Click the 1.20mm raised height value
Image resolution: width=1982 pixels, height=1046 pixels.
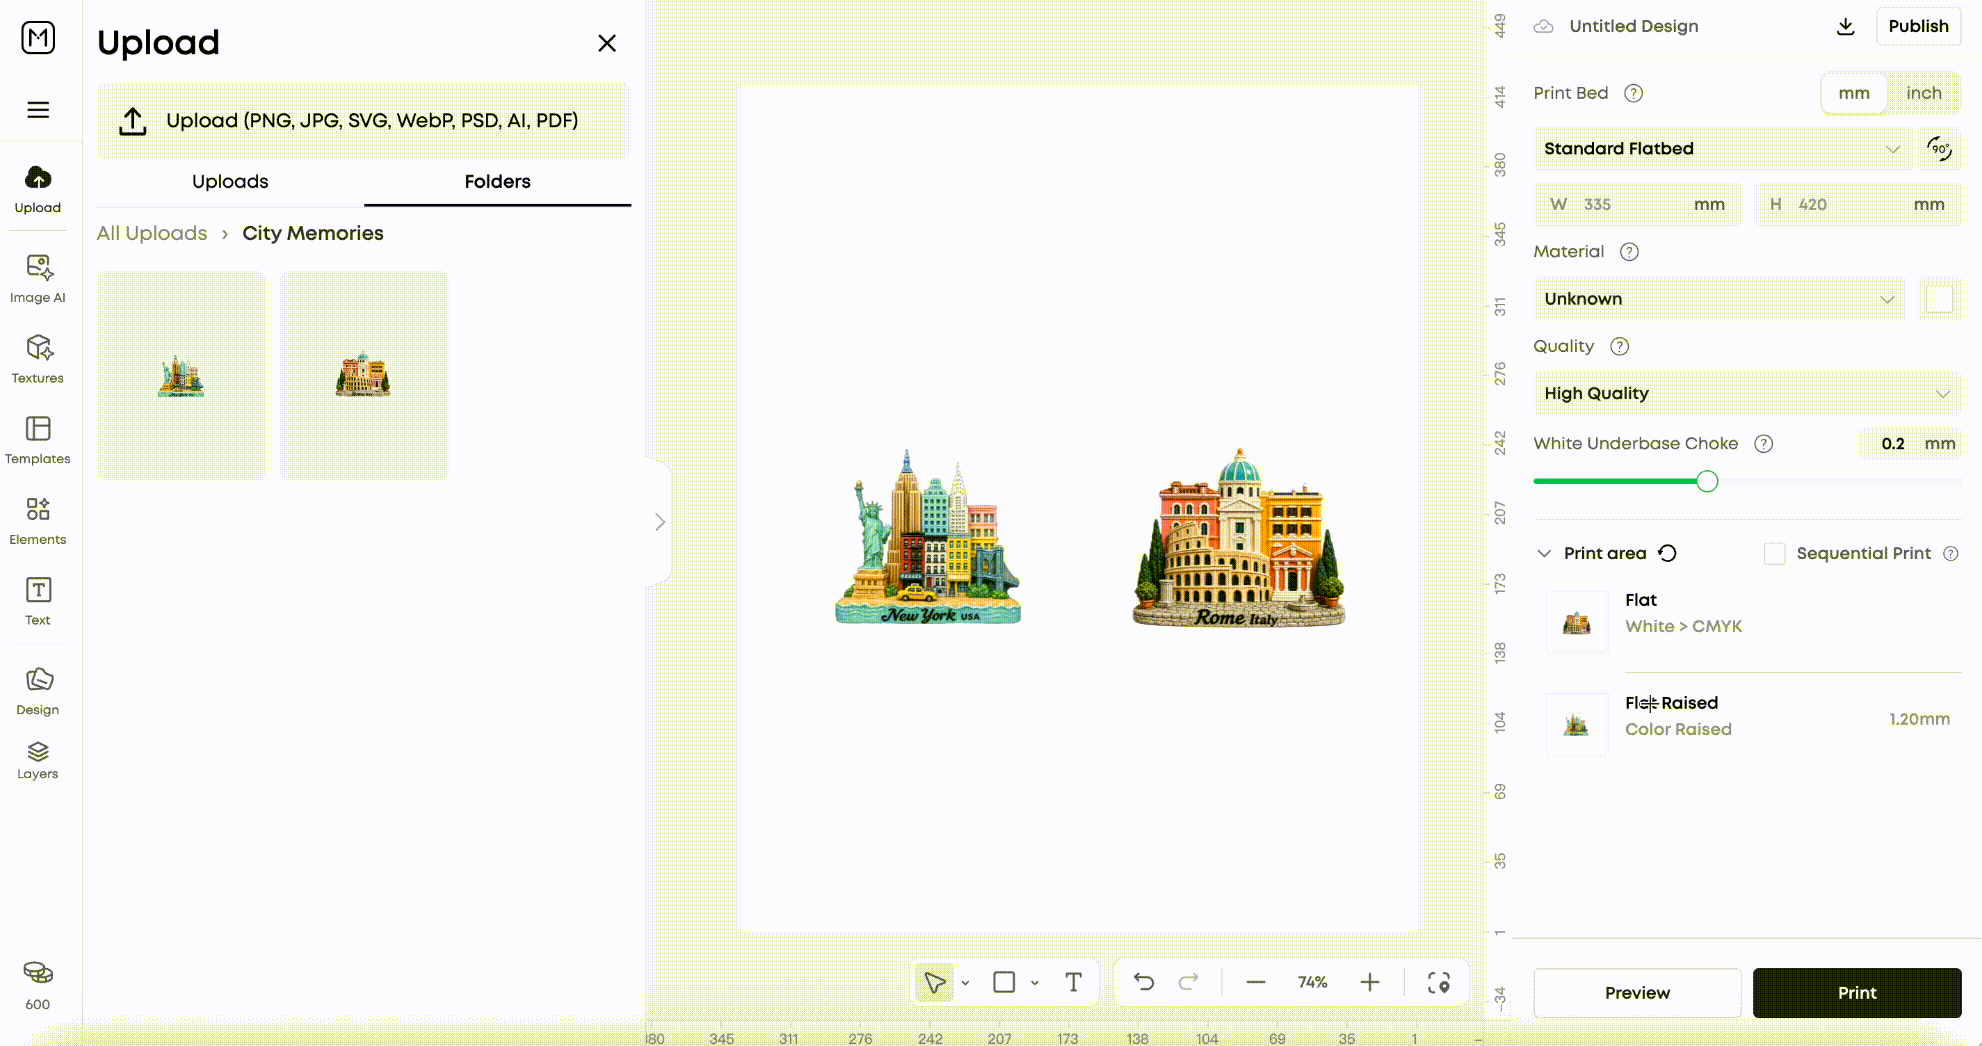point(1919,719)
